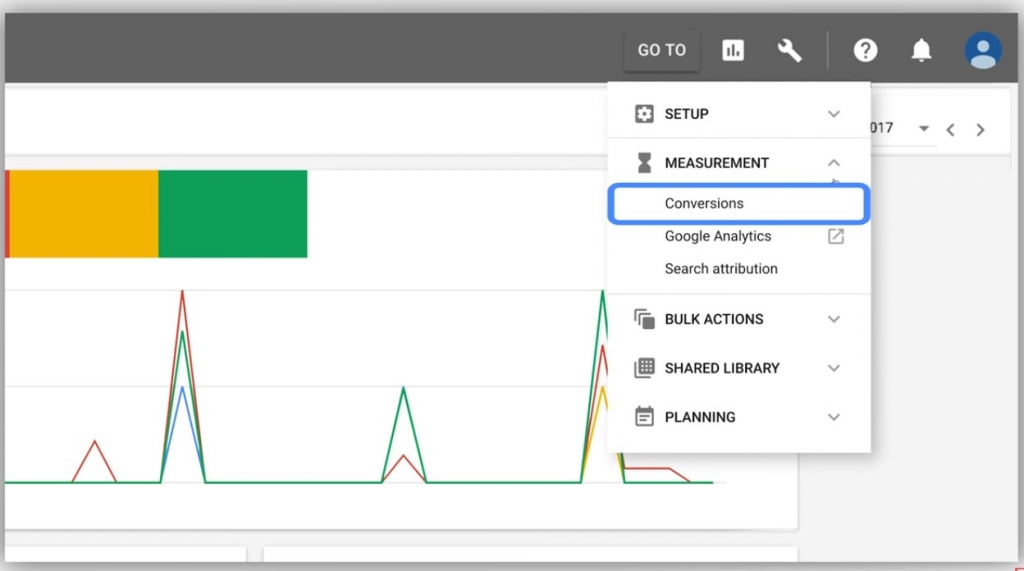The height and width of the screenshot is (571, 1024).
Task: Click the green bar segment
Action: [232, 214]
